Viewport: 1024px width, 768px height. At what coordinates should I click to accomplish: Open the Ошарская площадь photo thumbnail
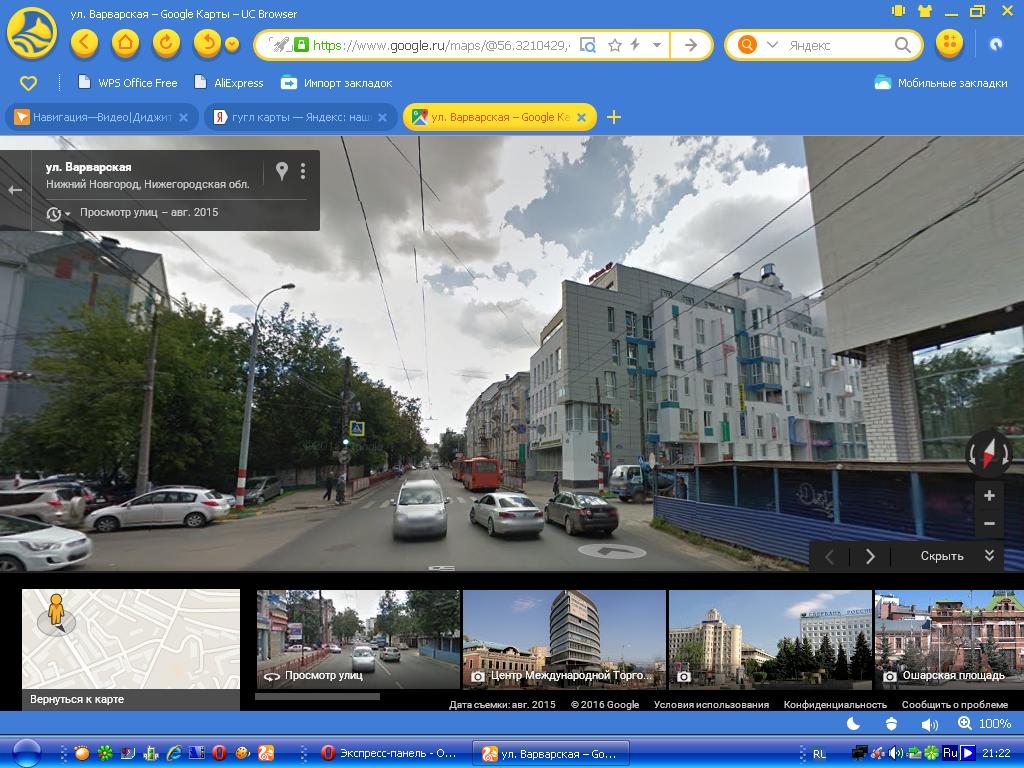tap(949, 639)
